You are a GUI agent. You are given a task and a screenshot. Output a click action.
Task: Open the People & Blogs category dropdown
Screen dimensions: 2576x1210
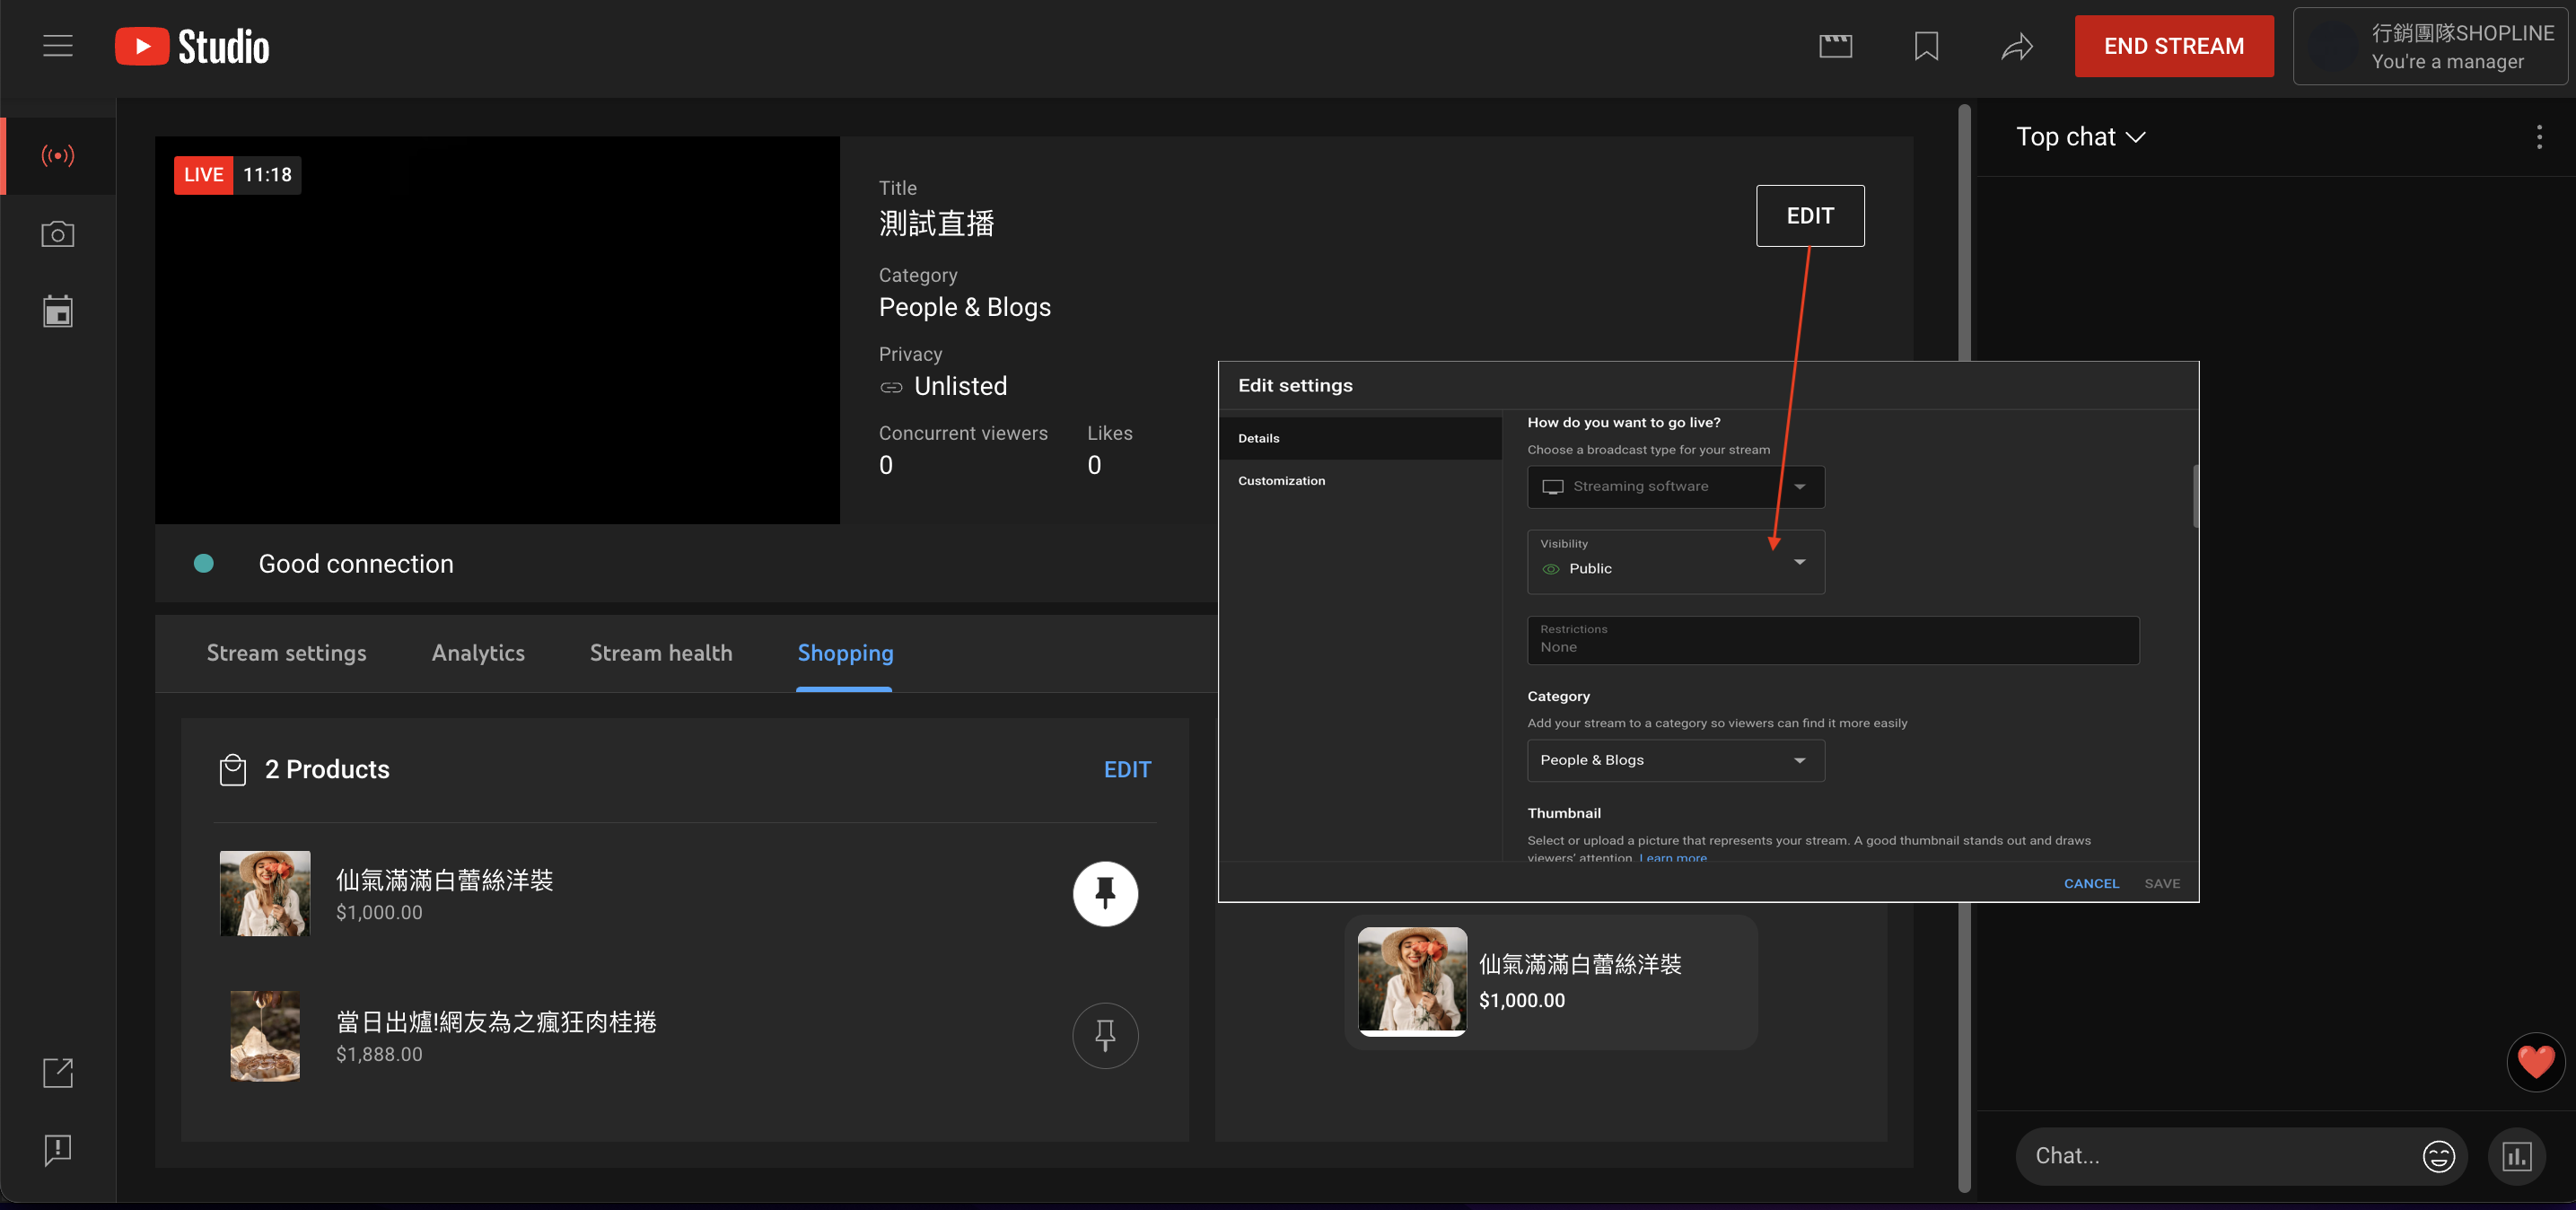[x=1675, y=760]
